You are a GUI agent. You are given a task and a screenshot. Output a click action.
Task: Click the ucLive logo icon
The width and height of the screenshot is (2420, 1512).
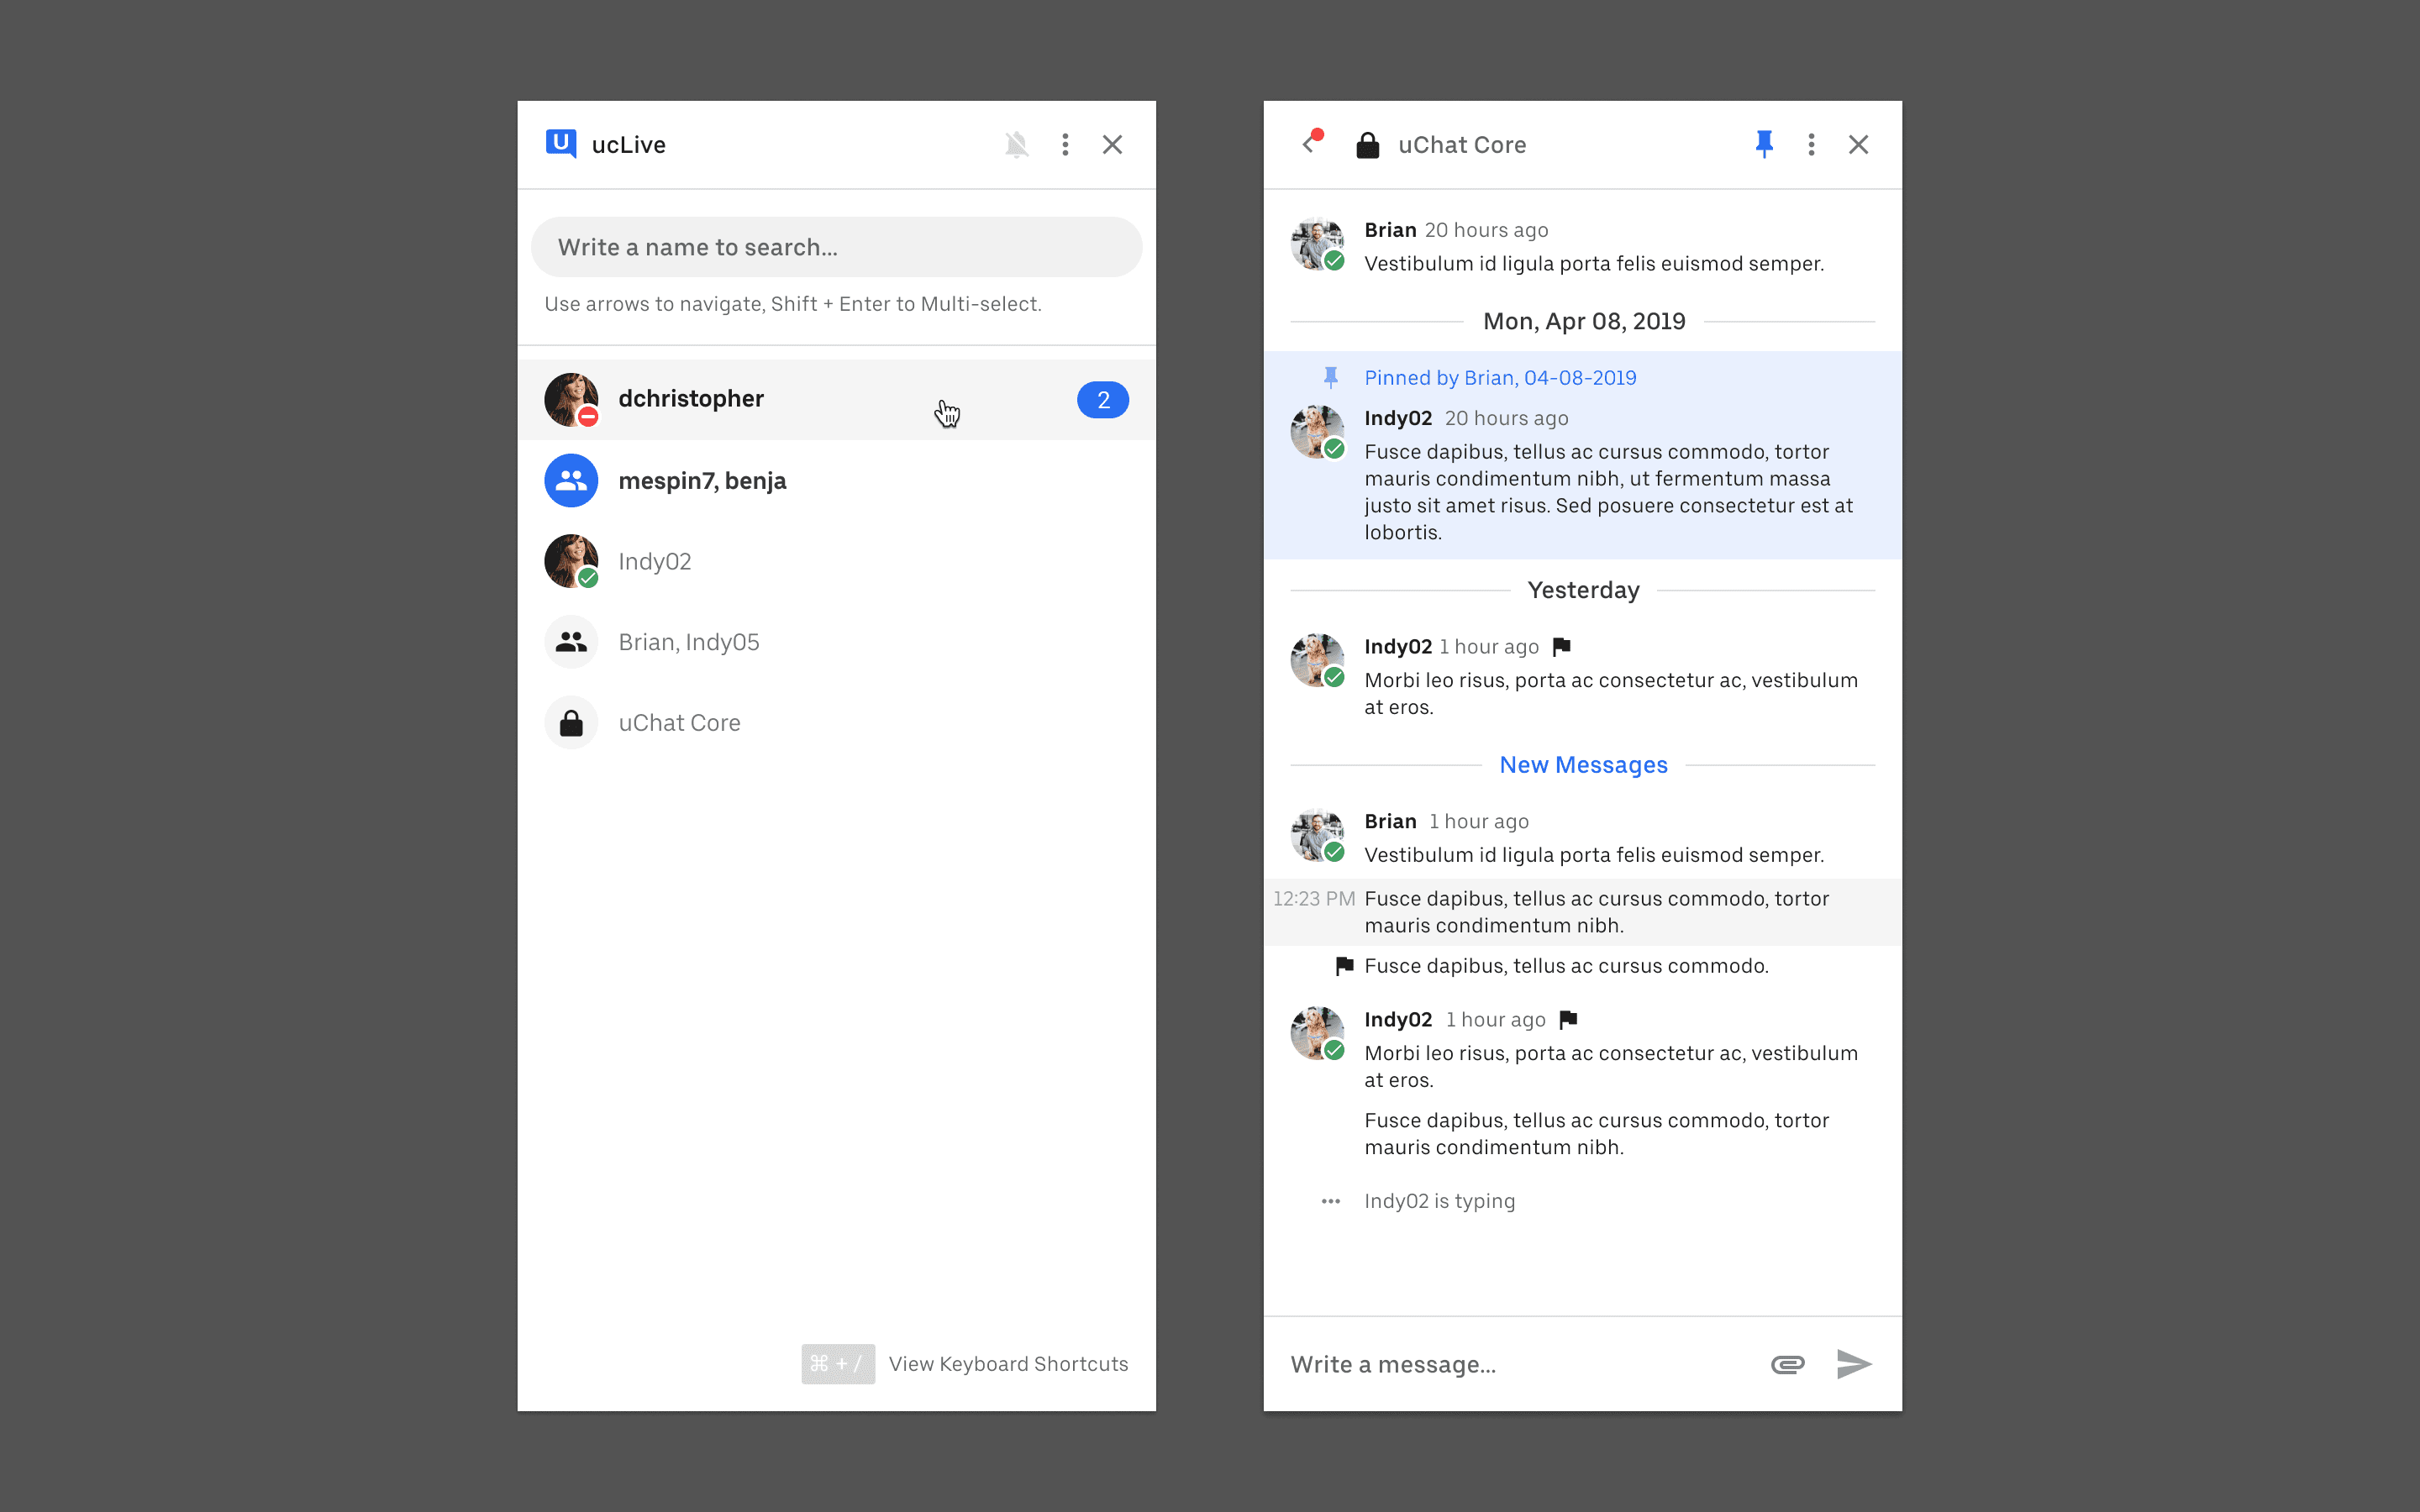point(561,144)
